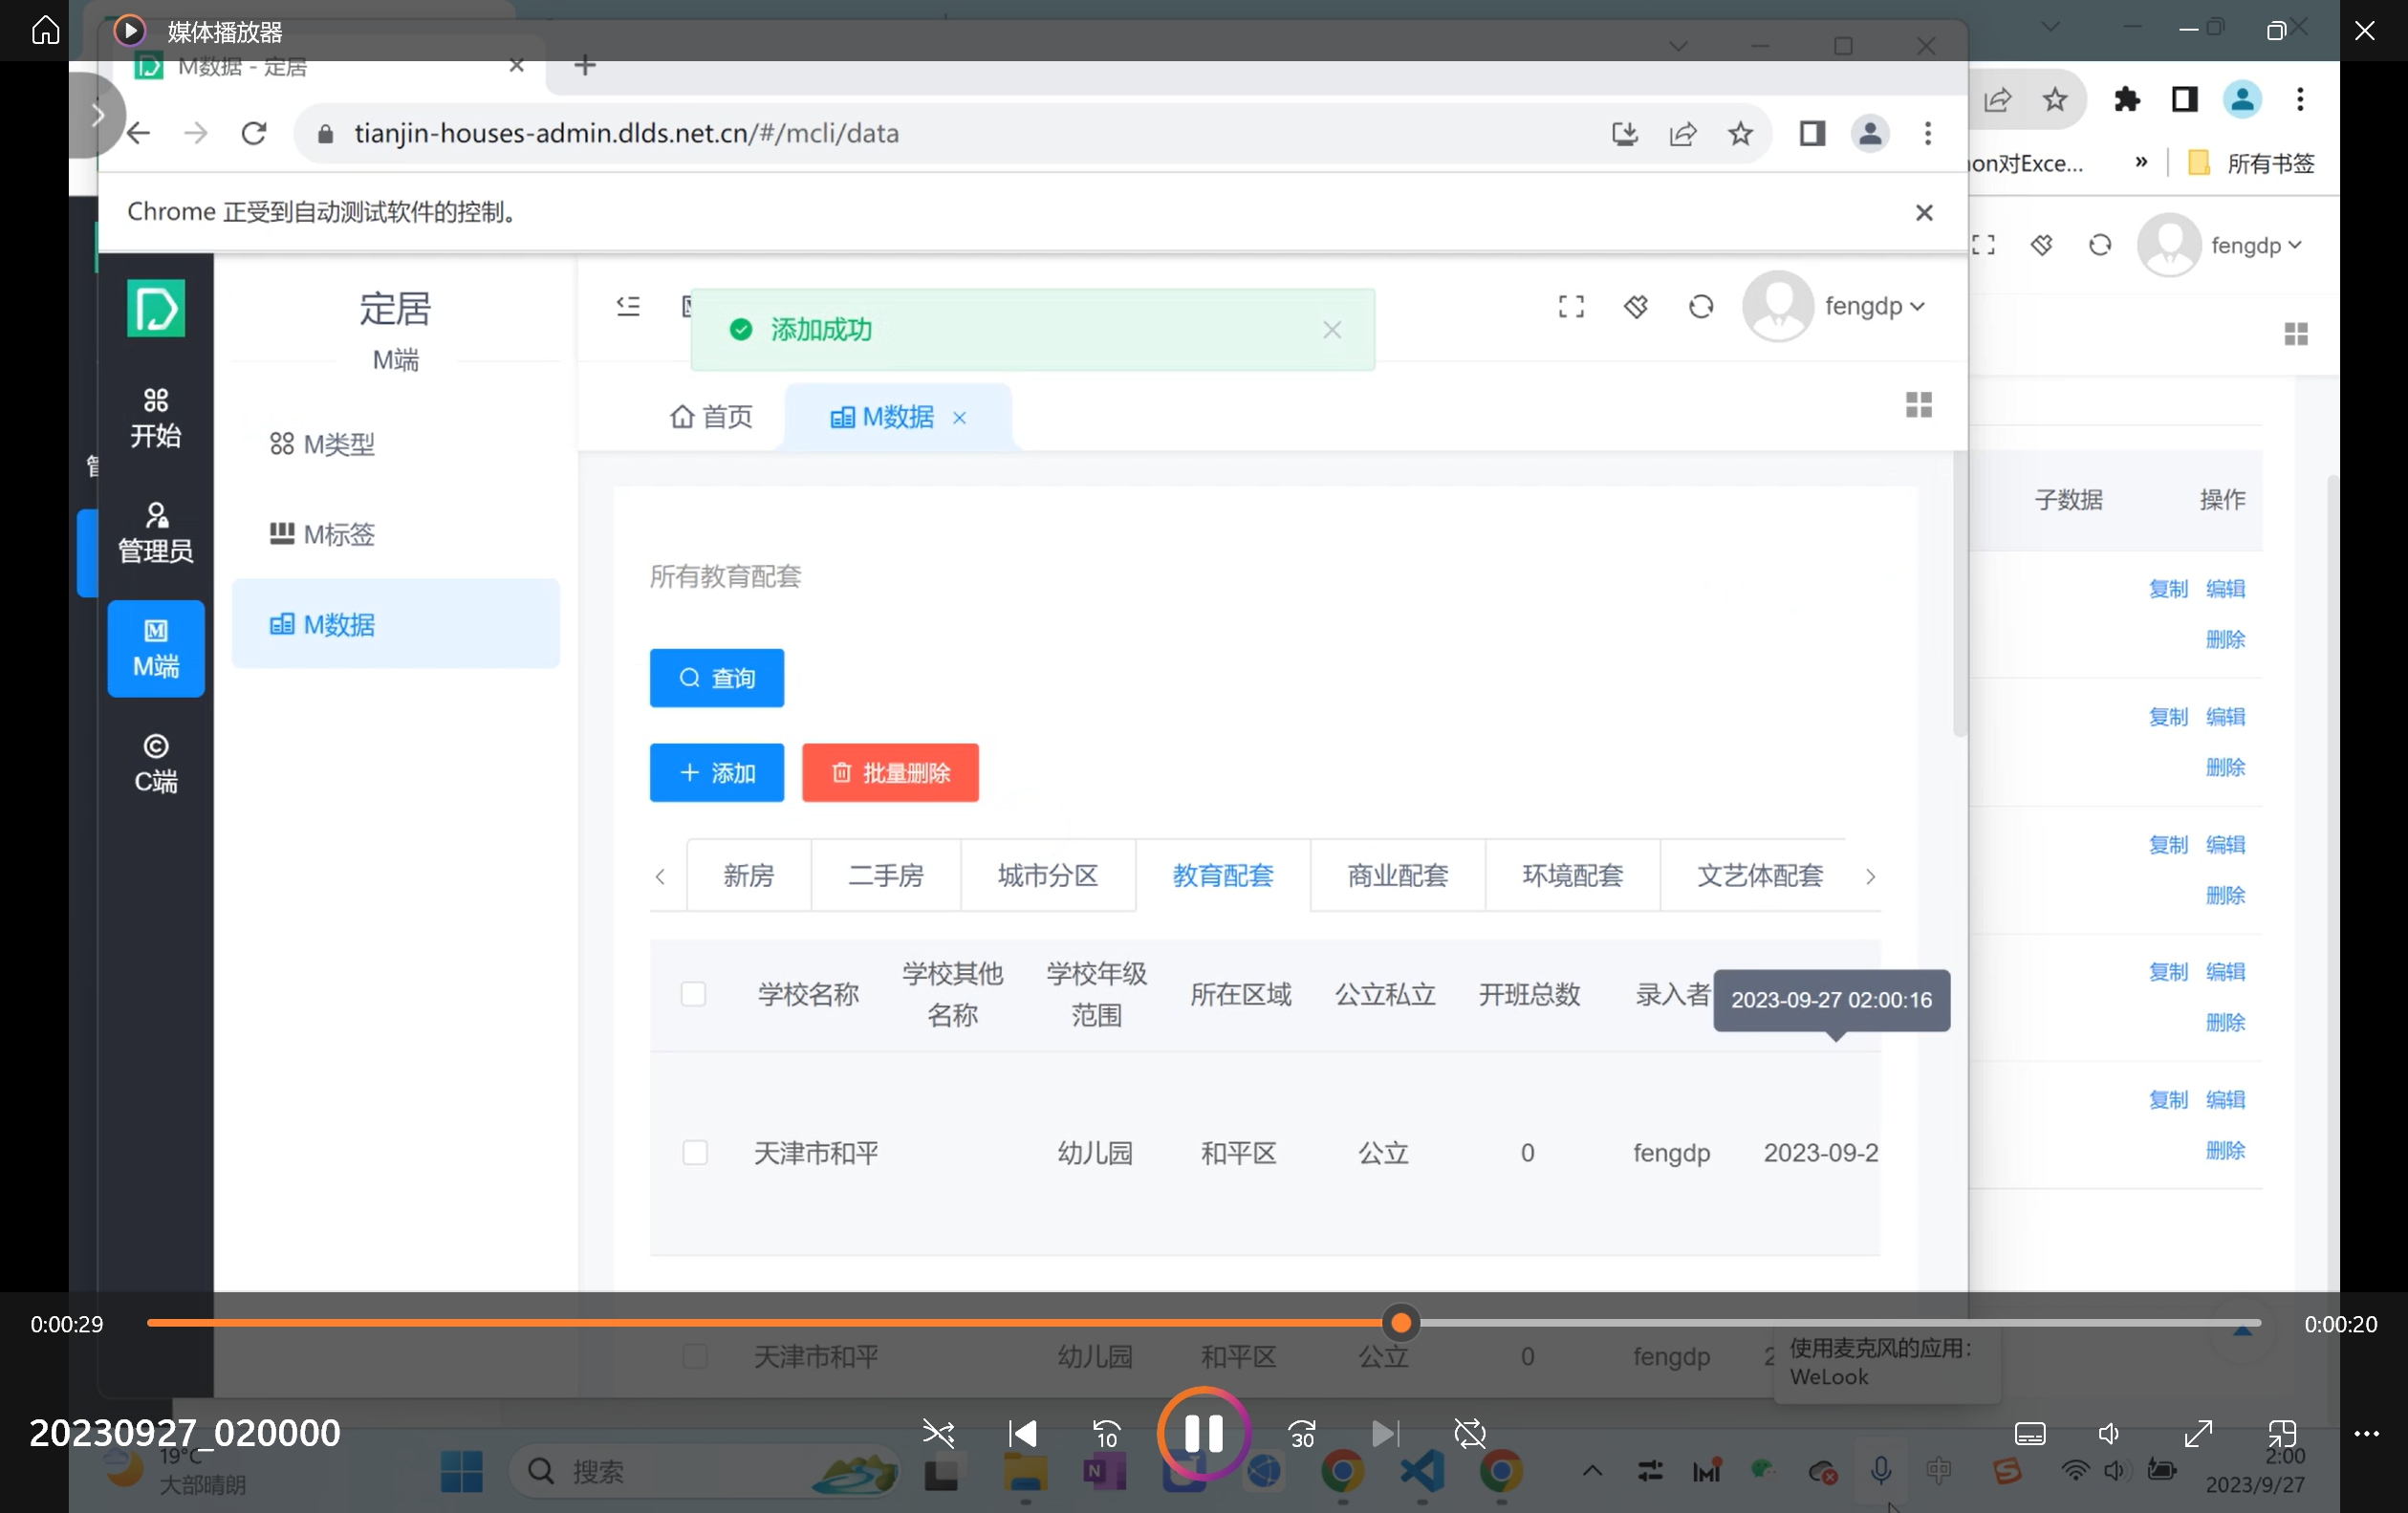This screenshot has height=1513, width=2408.
Task: Open extensions puzzle icon in back window
Action: 2127,99
